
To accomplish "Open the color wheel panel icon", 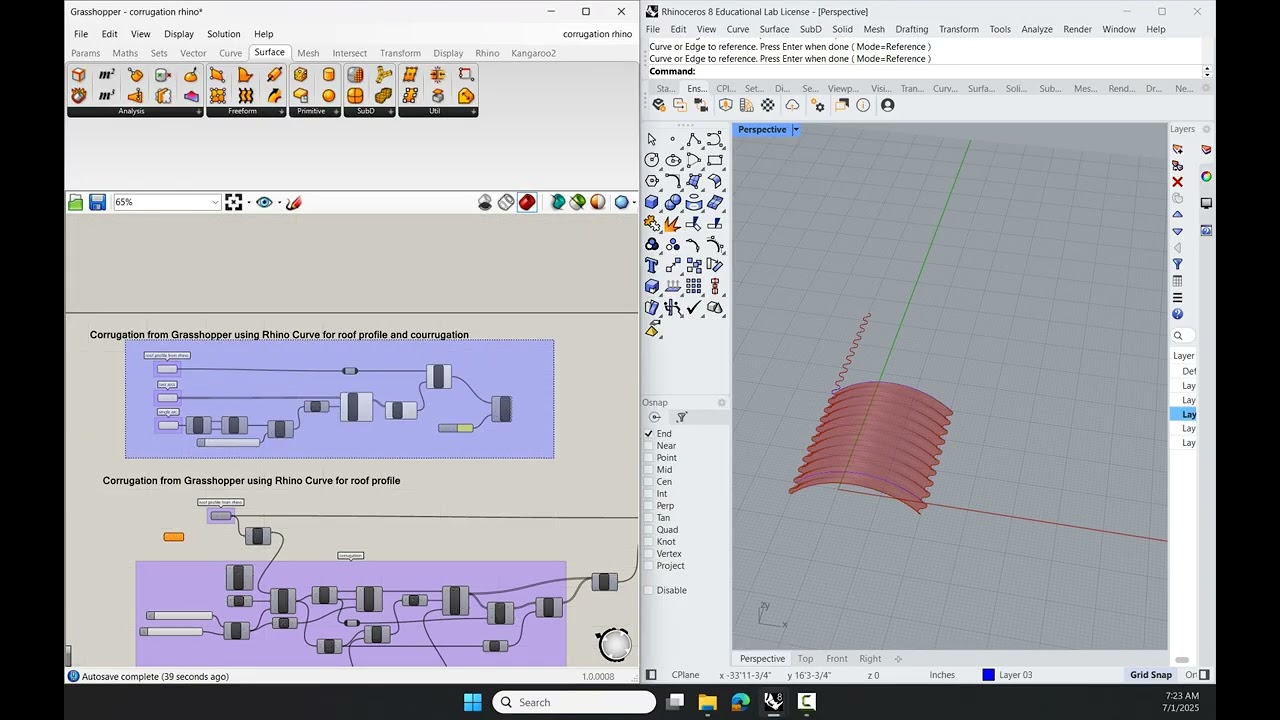I will pyautogui.click(x=1206, y=177).
